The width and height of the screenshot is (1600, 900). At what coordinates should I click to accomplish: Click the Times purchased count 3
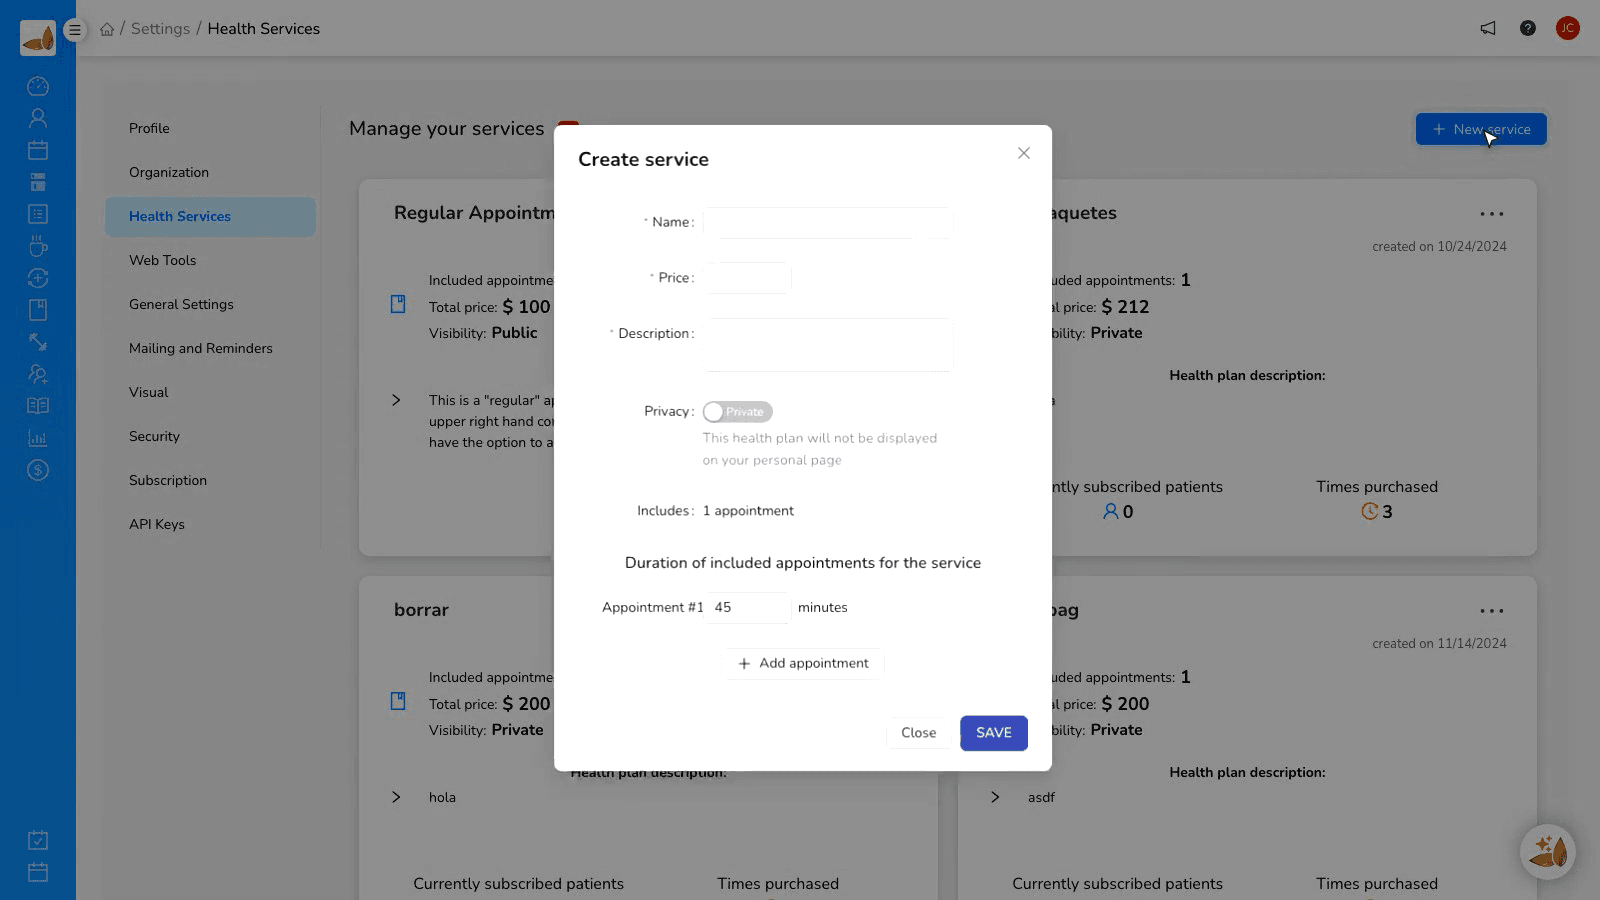[x=1387, y=512]
